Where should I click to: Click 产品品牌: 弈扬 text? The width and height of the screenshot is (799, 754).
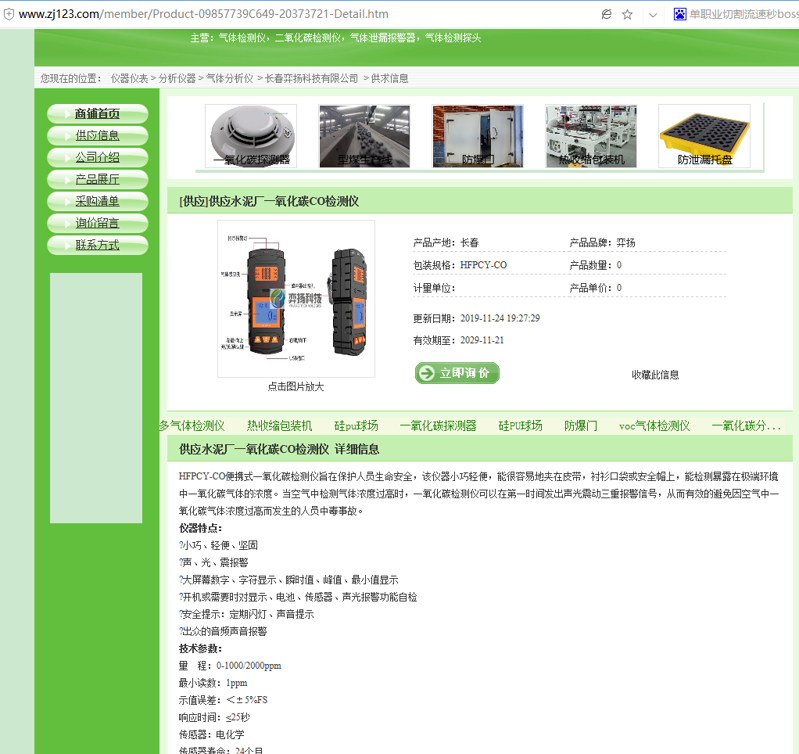click(x=602, y=243)
